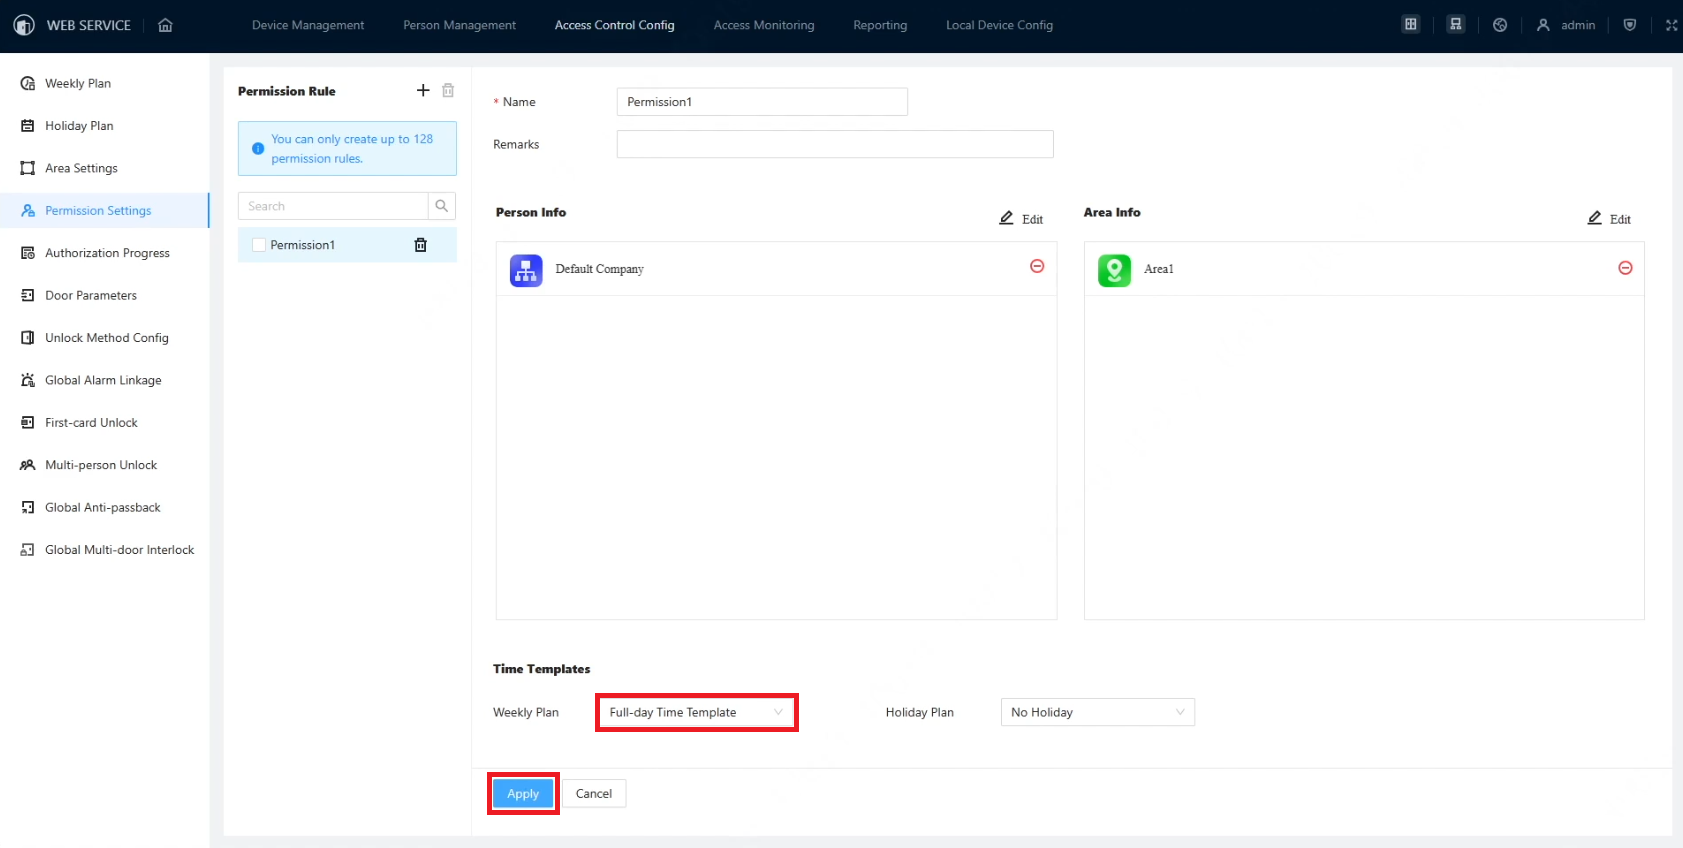Open the Holiday Plan dropdown
This screenshot has width=1683, height=848.
coord(1097,712)
